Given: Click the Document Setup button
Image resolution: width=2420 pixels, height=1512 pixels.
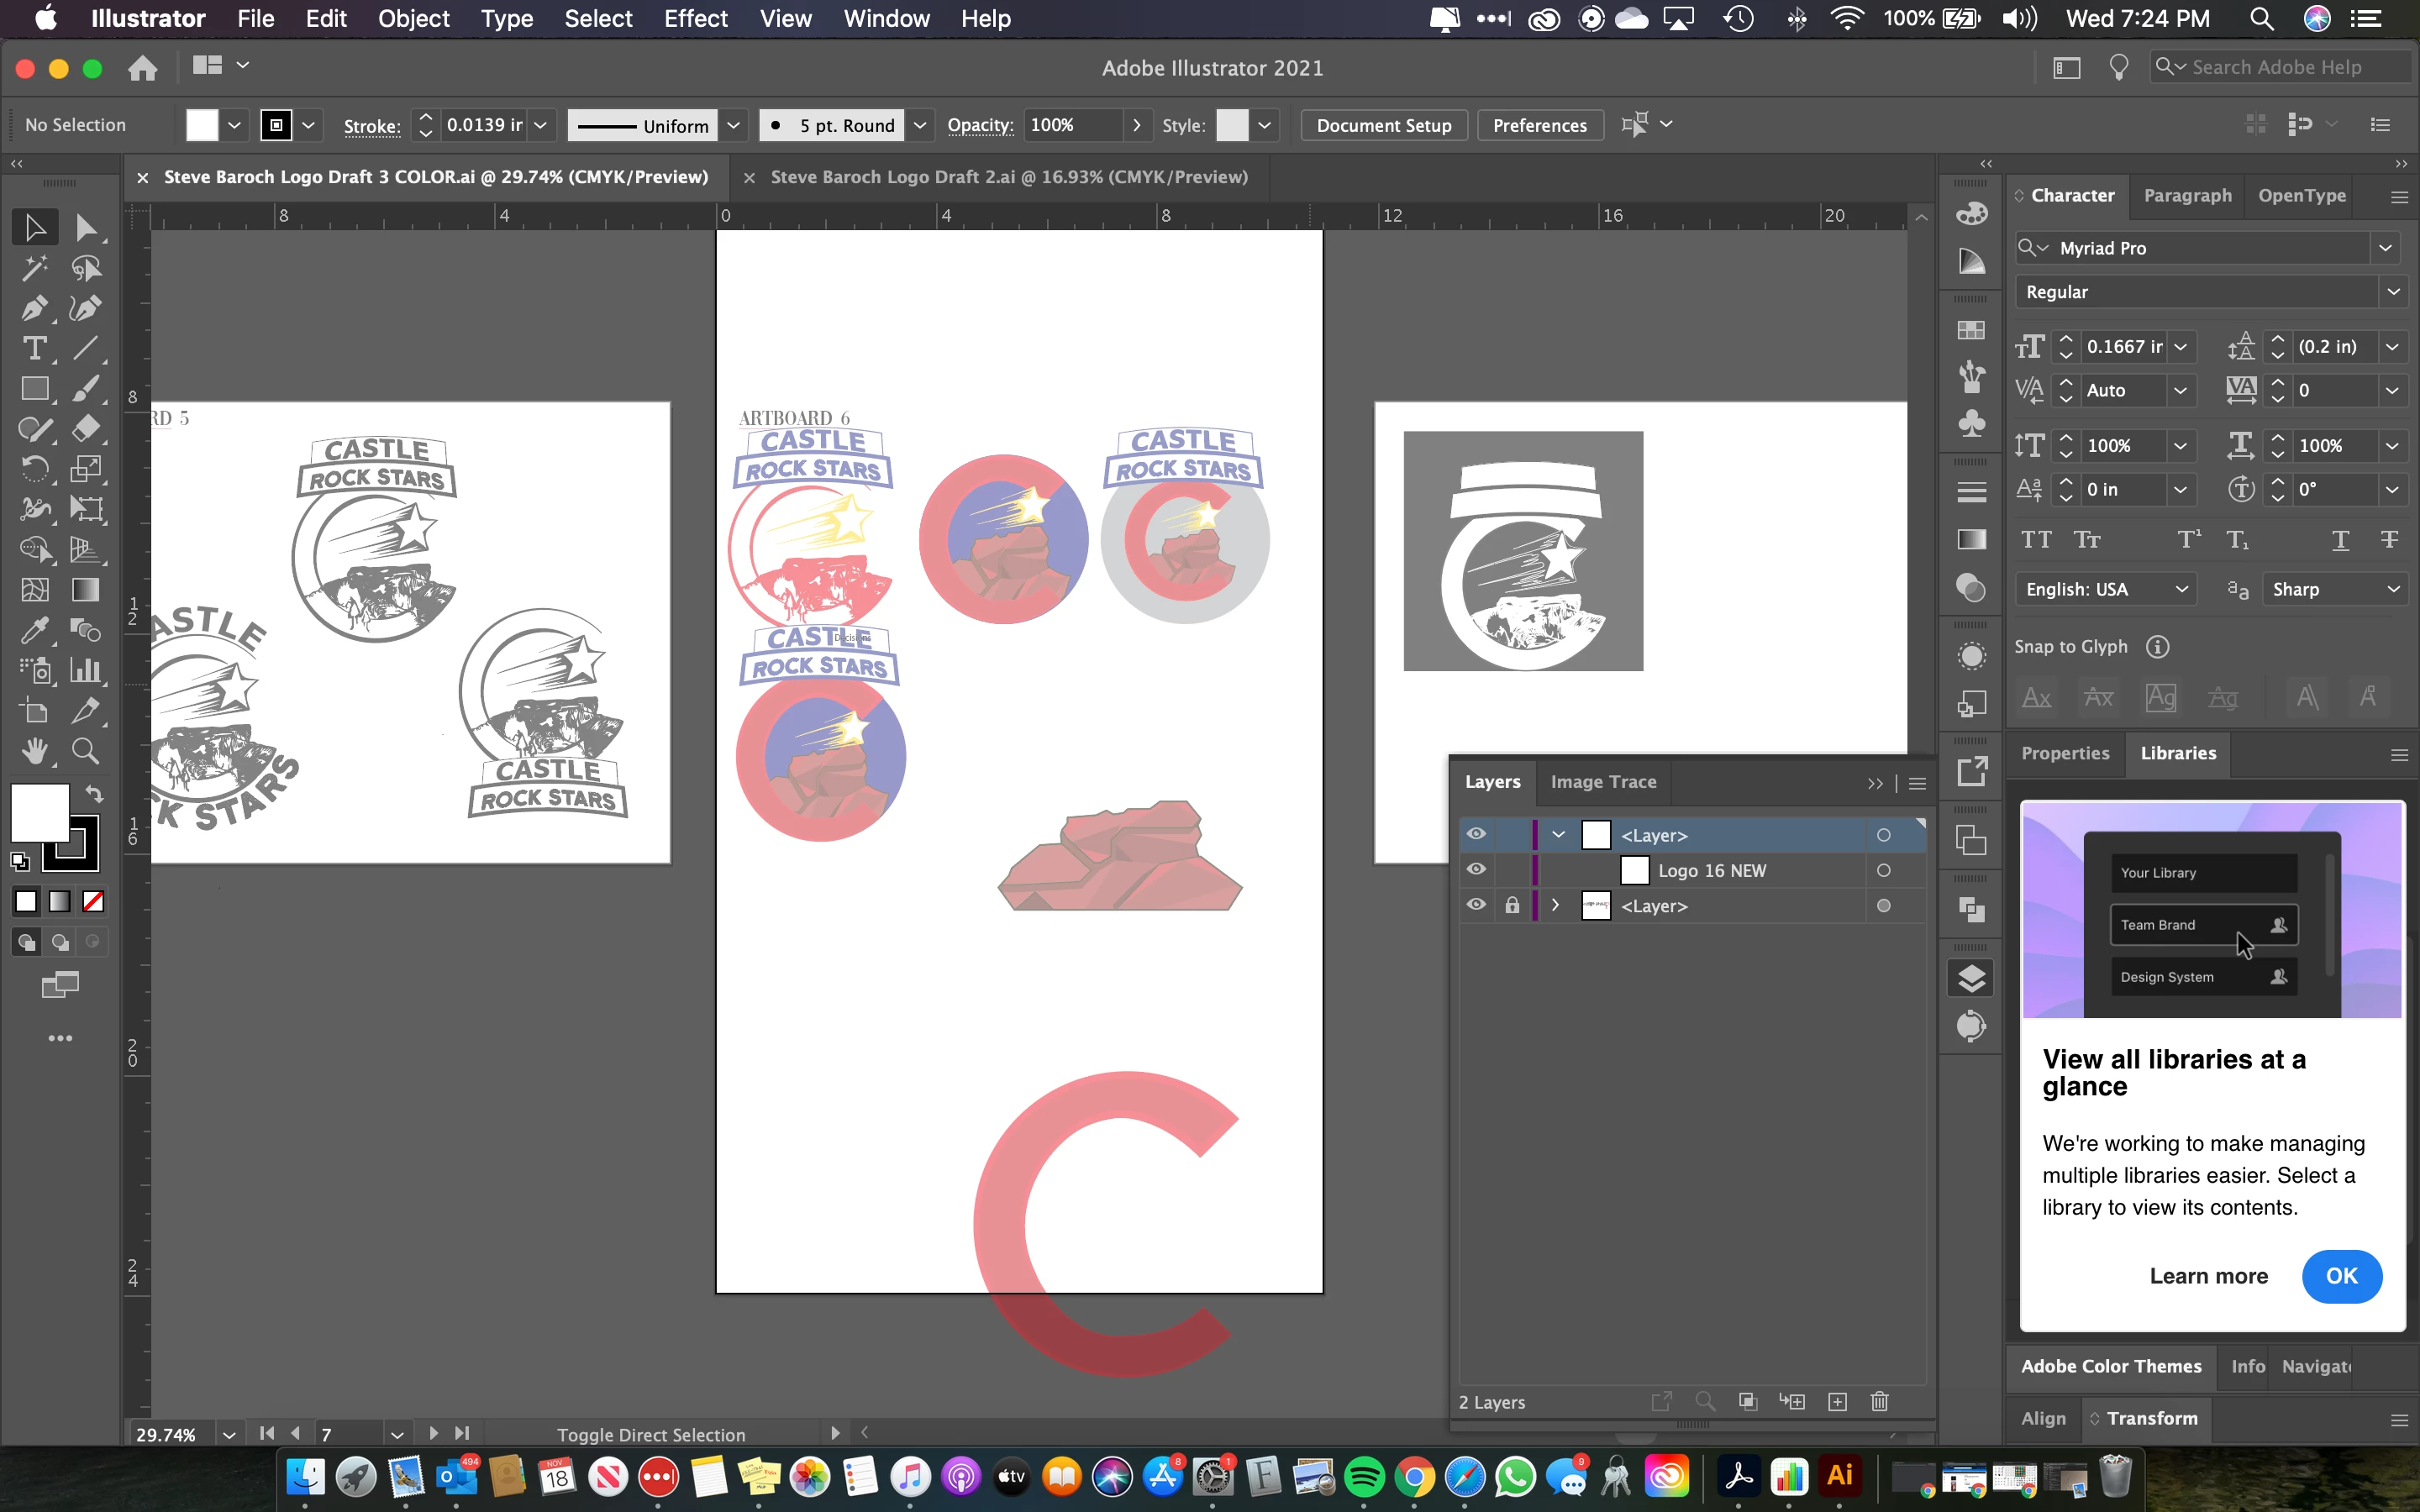Looking at the screenshot, I should (x=1383, y=125).
